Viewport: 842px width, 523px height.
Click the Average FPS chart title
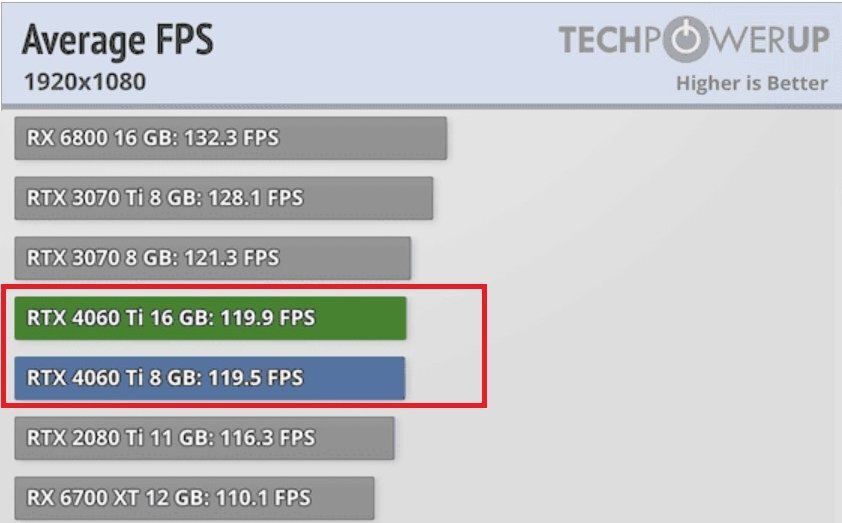tap(118, 41)
